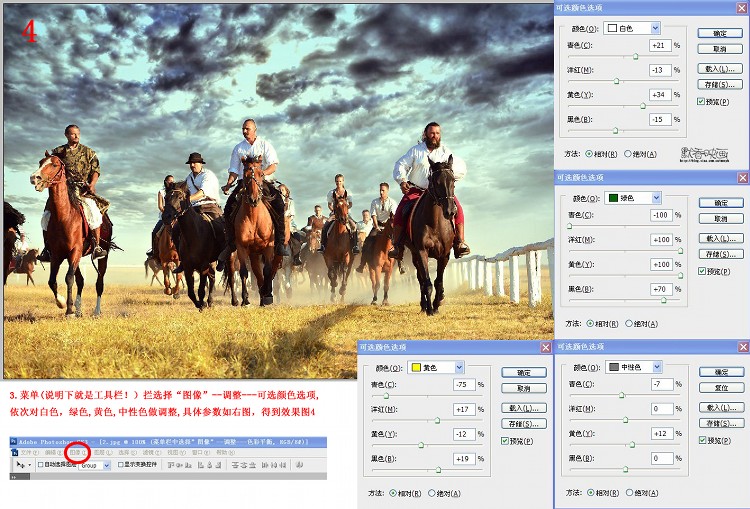Viewport: 750px width, 509px height.
Task: Click black field showing +70 in 绿色 dialog
Action: coord(662,289)
